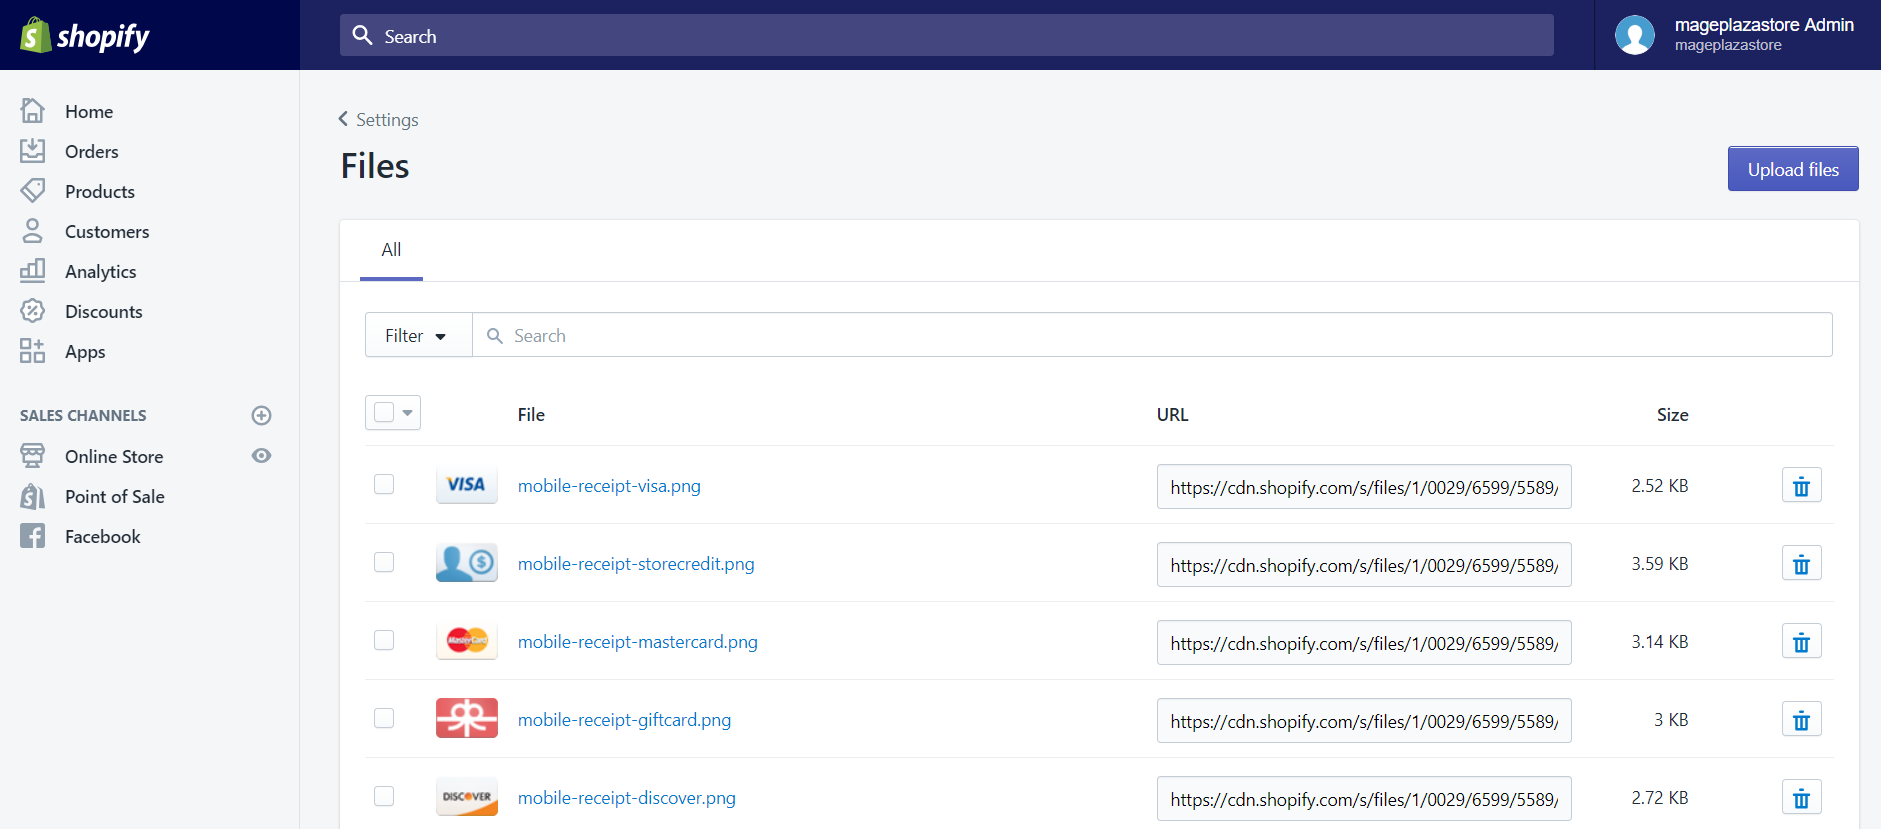Viewport: 1881px width, 829px height.
Task: Click the Online Store storefront icon
Action: [33, 456]
